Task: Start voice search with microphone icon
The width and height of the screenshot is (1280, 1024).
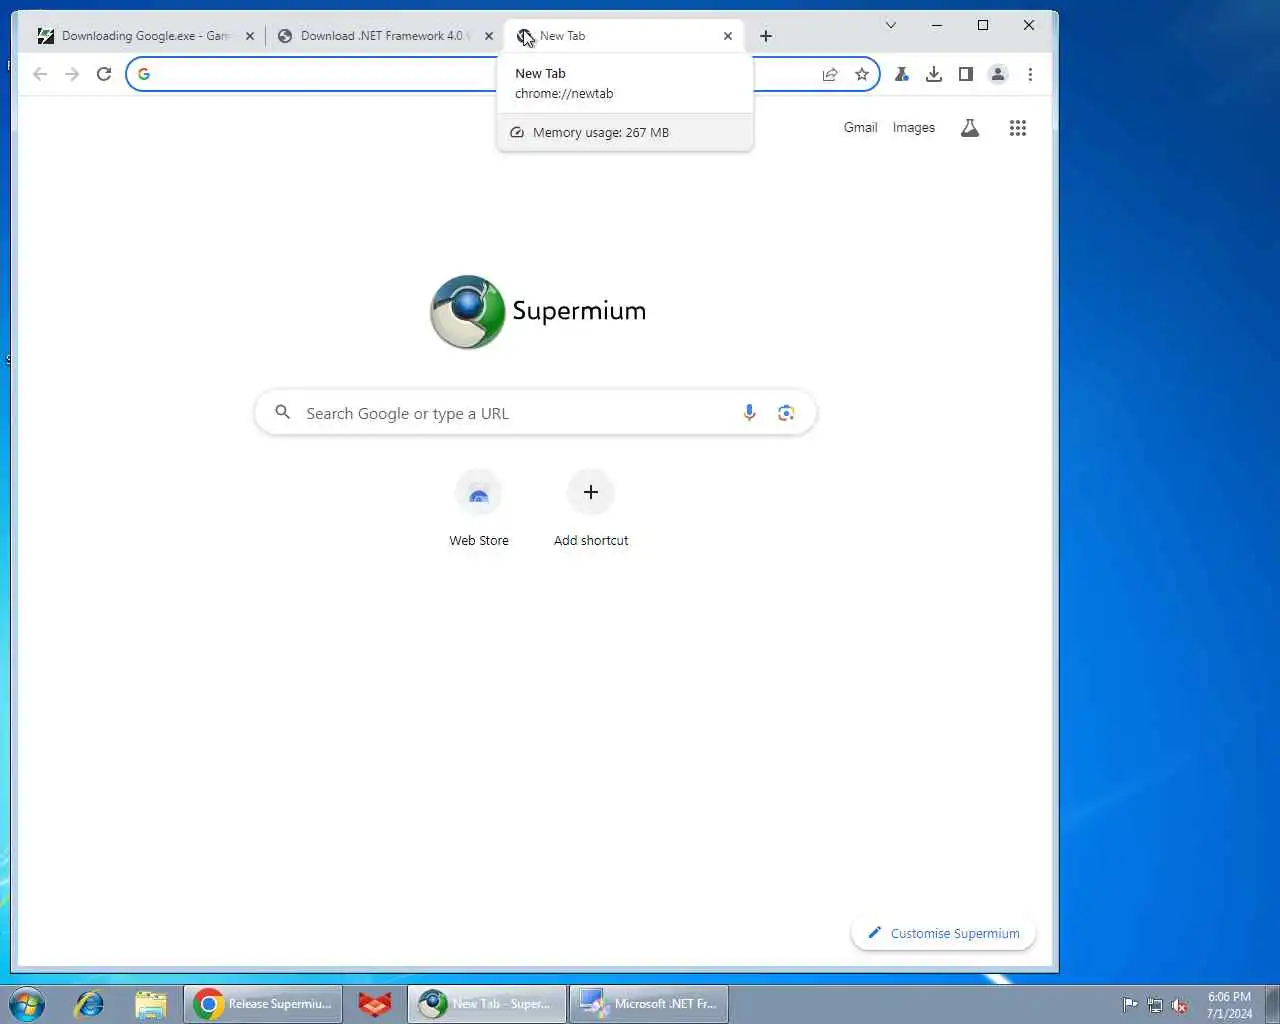Action: pos(749,413)
